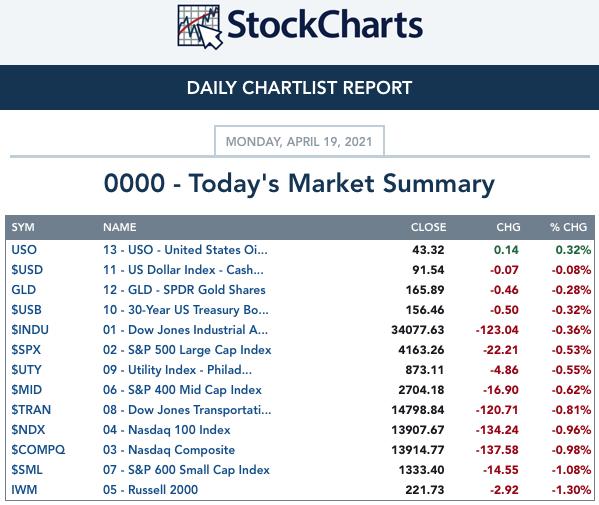
Task: Click S&P 500 Large Cap Index
Action: pyautogui.click(x=187, y=350)
